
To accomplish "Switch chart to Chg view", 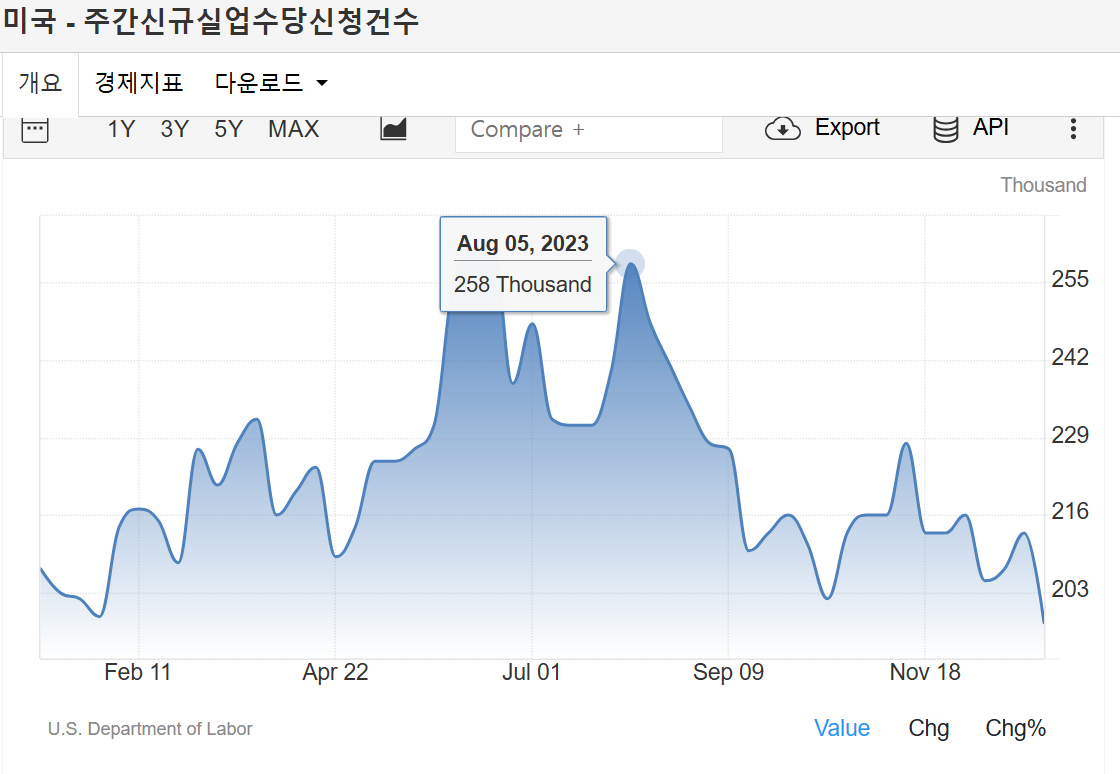I will coord(929,728).
